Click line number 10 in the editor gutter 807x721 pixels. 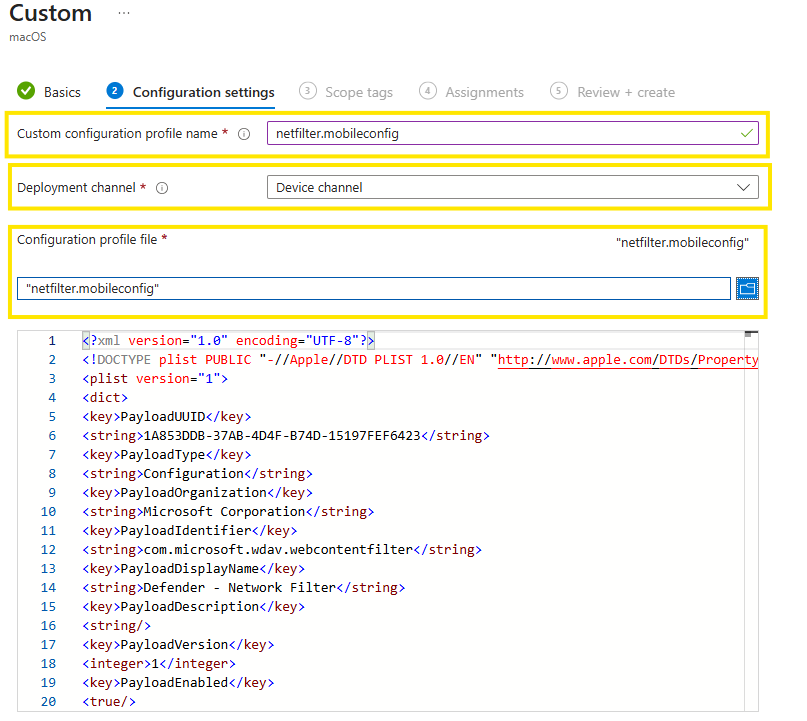pos(48,512)
